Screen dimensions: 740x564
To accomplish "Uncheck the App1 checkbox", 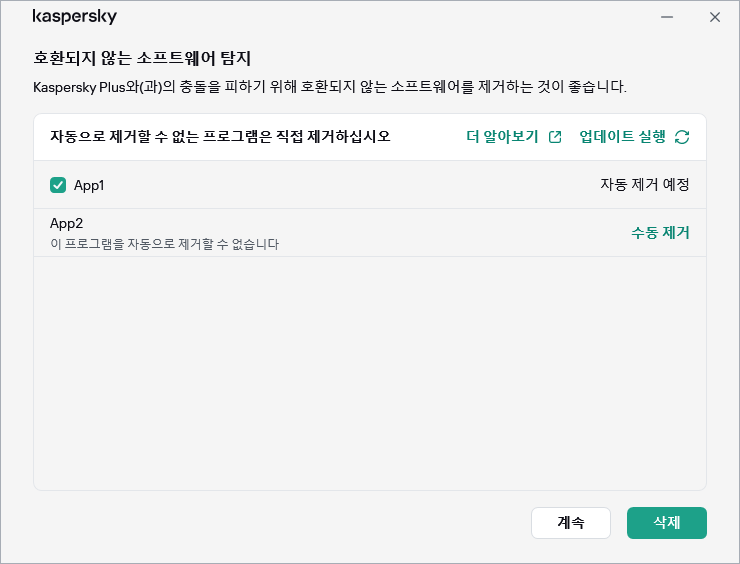I will click(58, 185).
